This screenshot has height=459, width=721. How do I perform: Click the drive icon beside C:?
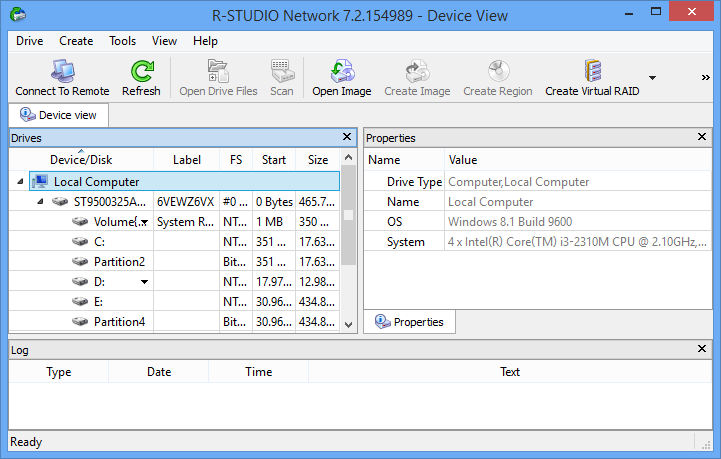(80, 241)
